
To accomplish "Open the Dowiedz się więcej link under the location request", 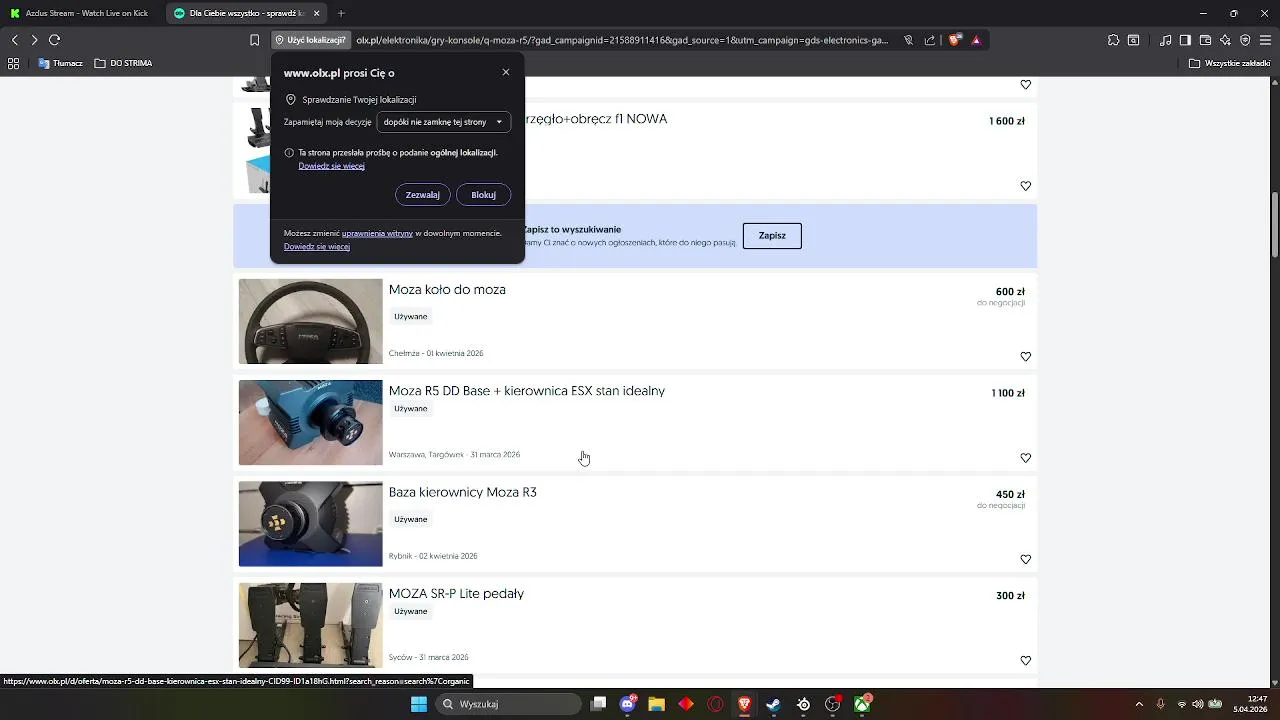I will coord(331,166).
